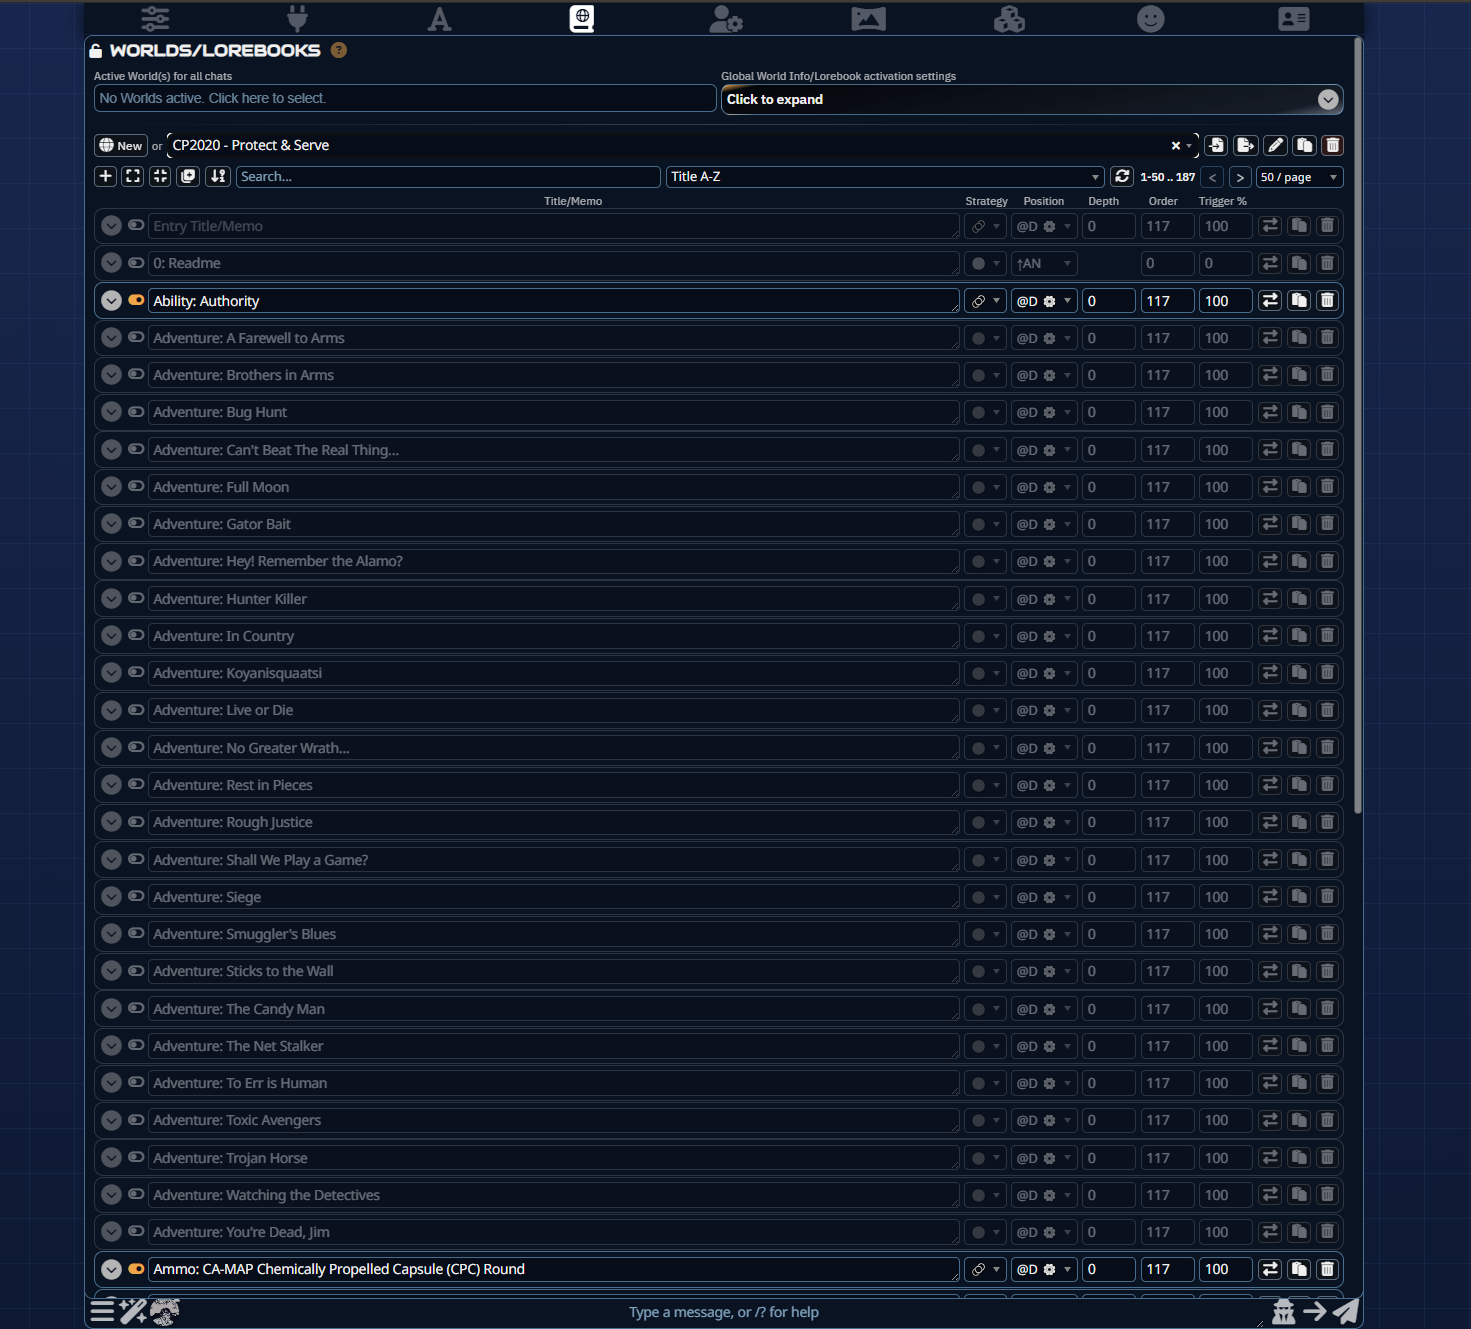1471x1329 pixels.
Task: Open the Worlds/Lorebooks help question mark
Action: 339,50
